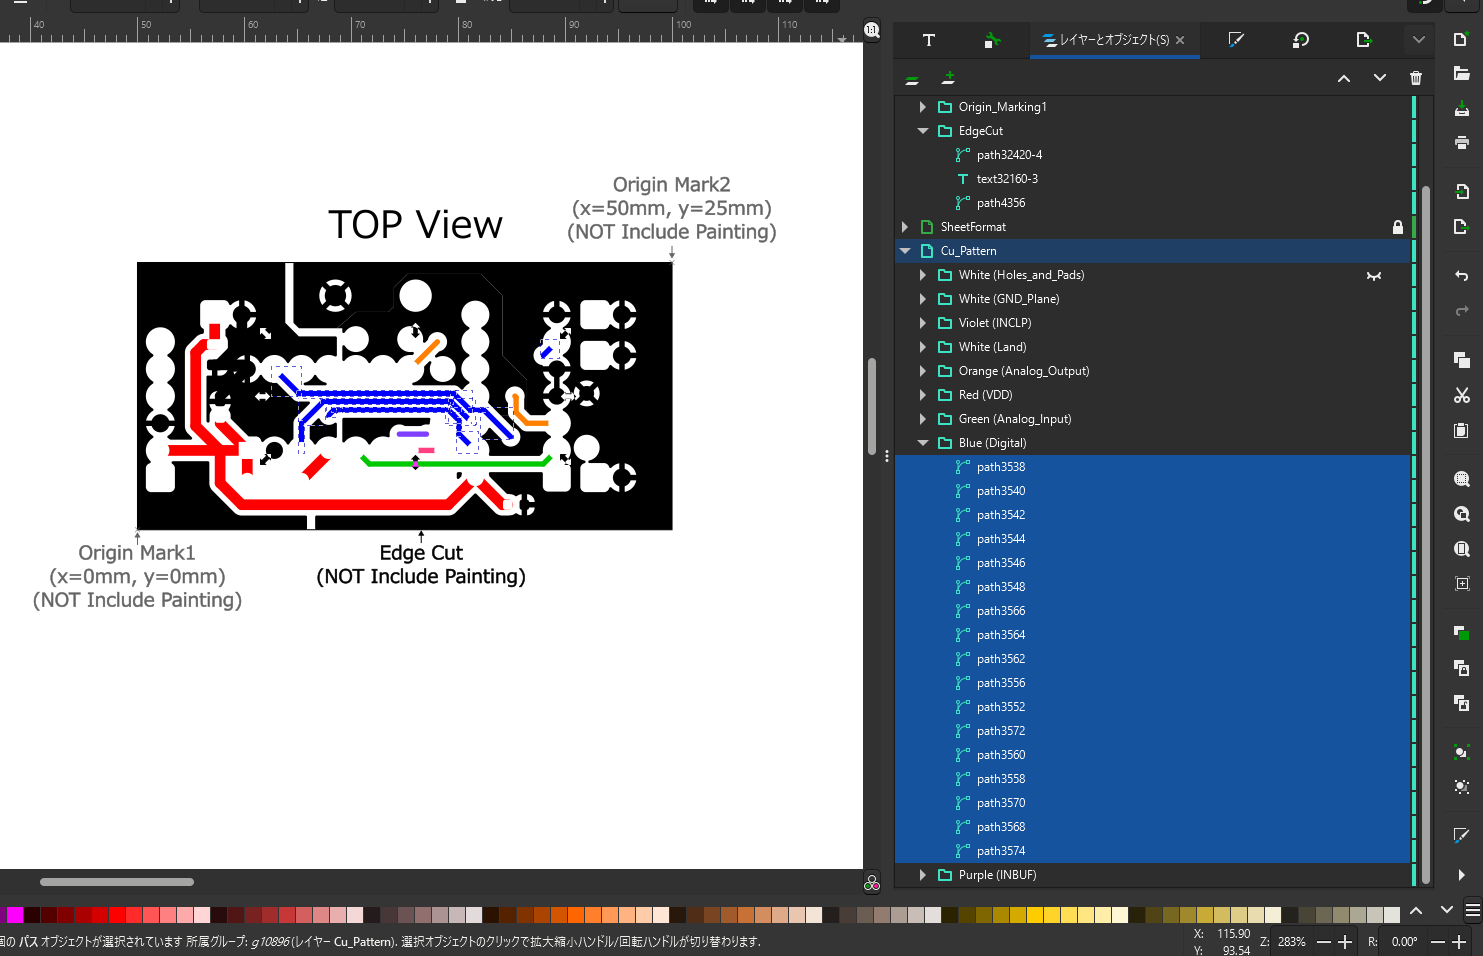Screen dimensions: 1483x956
Task: Open the Text and Font panel tab icon
Action: 928,40
